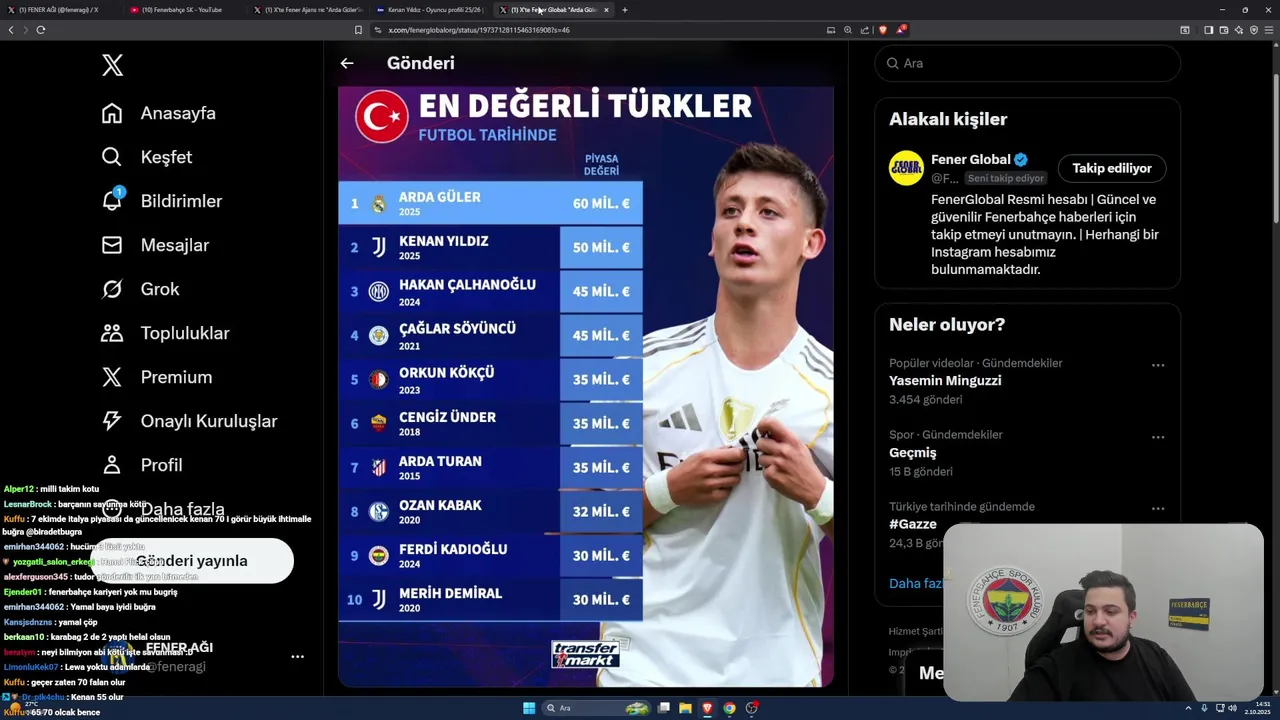Open Windows Start menu
This screenshot has width=1280, height=720.
pyautogui.click(x=529, y=708)
